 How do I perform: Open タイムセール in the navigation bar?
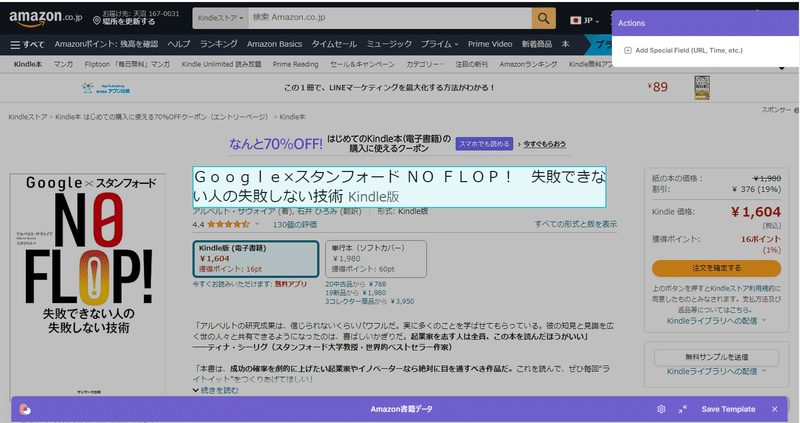click(x=334, y=44)
